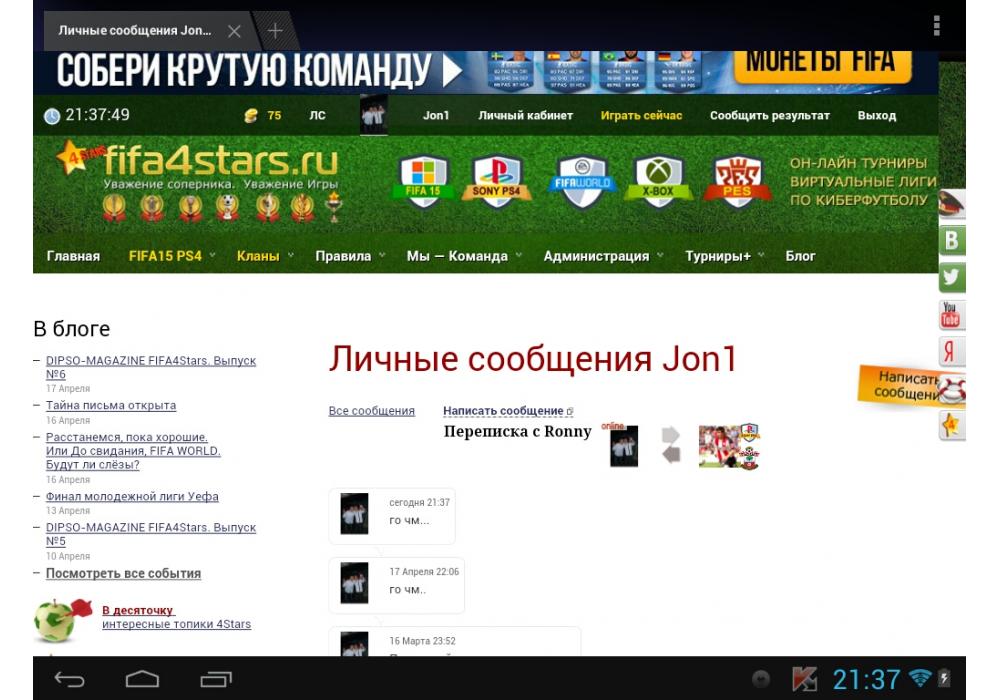Open Финал молодежной лиги Уефа post
Viewport: 1000px width, 700px height.
pyautogui.click(x=132, y=497)
